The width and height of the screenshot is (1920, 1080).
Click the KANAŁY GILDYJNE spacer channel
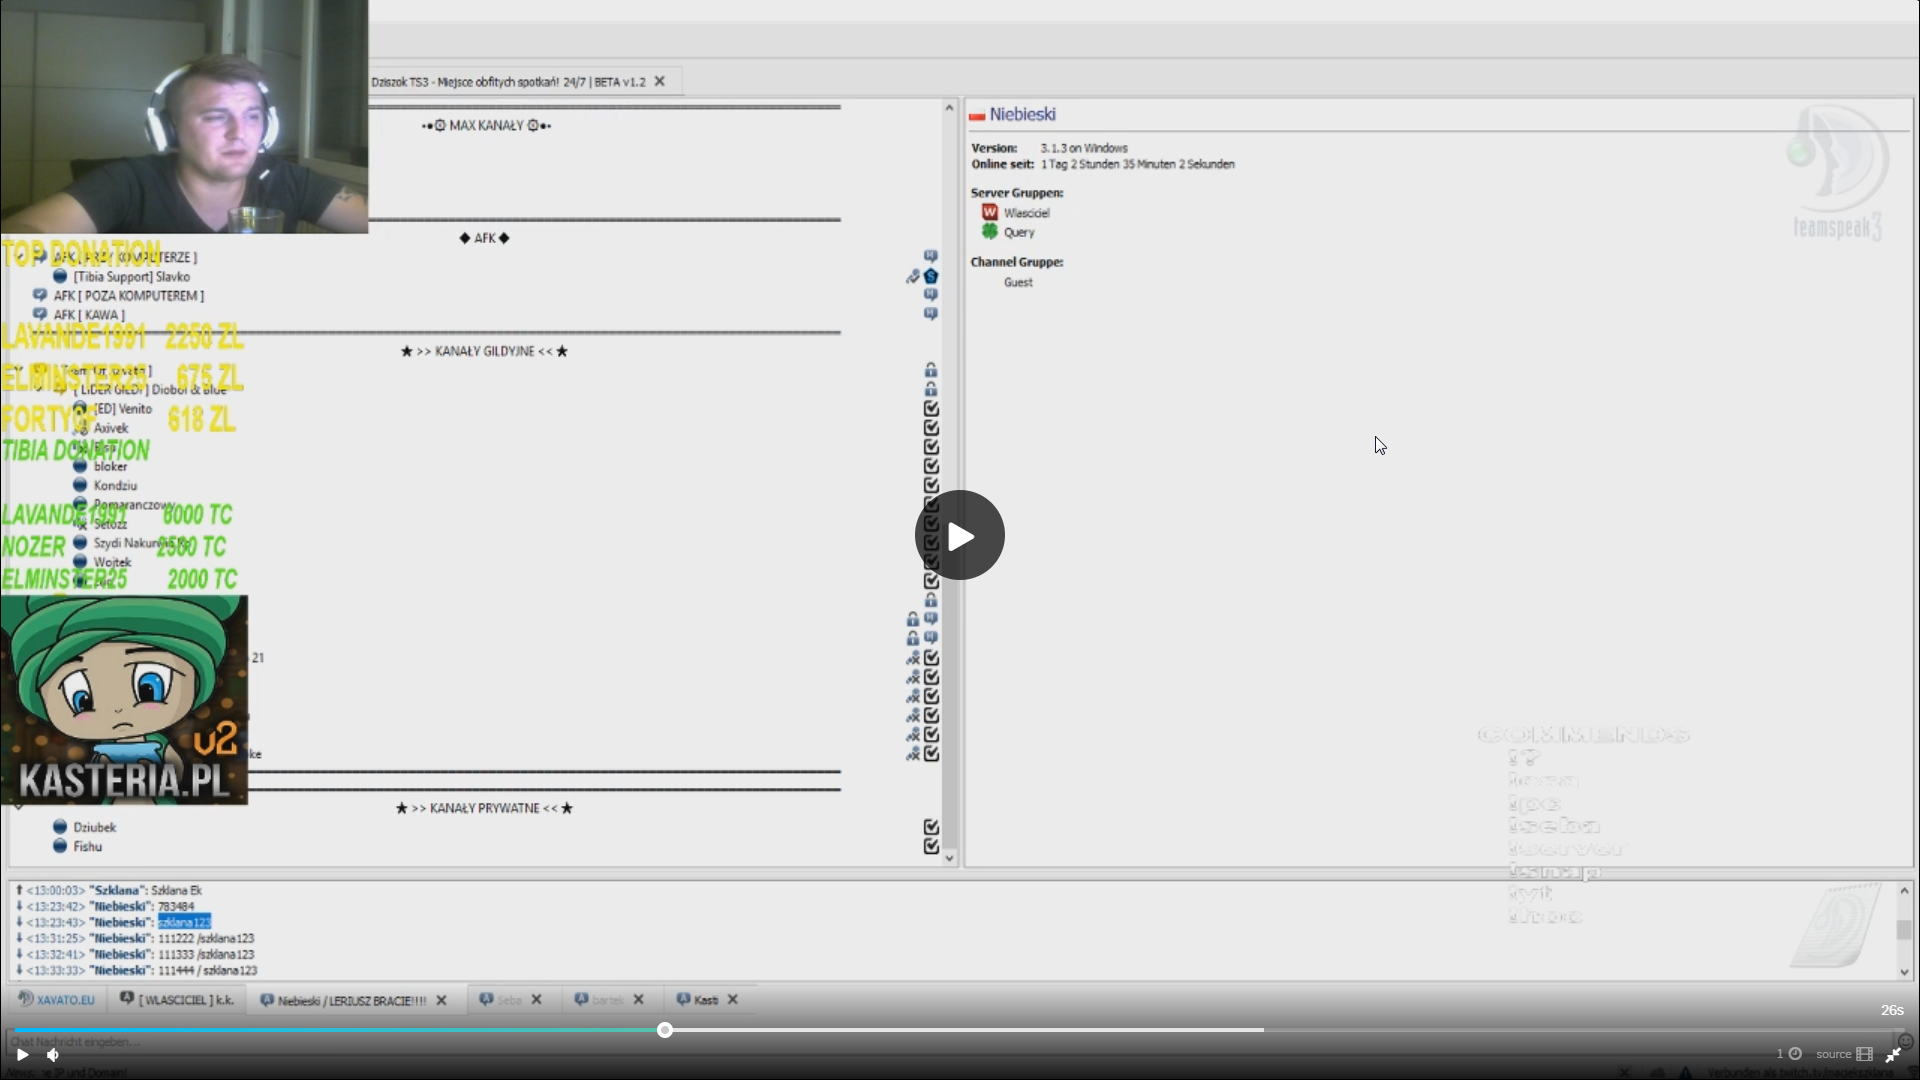[484, 351]
